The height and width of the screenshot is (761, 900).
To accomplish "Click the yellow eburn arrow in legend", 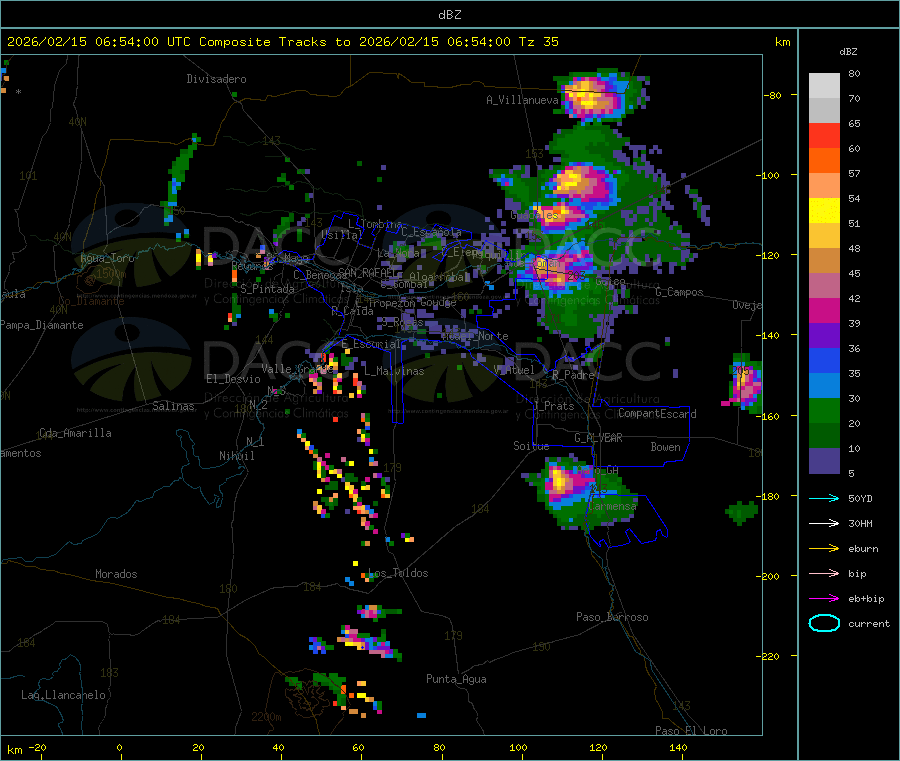I will [824, 549].
